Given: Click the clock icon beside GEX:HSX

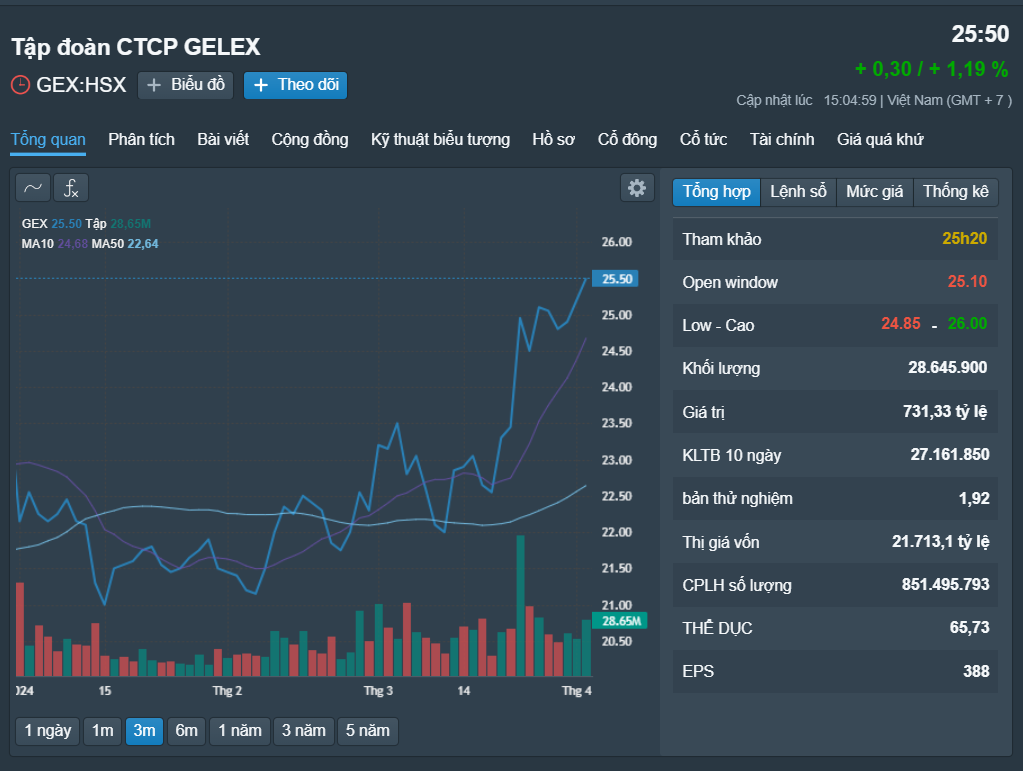Looking at the screenshot, I should [x=20, y=85].
